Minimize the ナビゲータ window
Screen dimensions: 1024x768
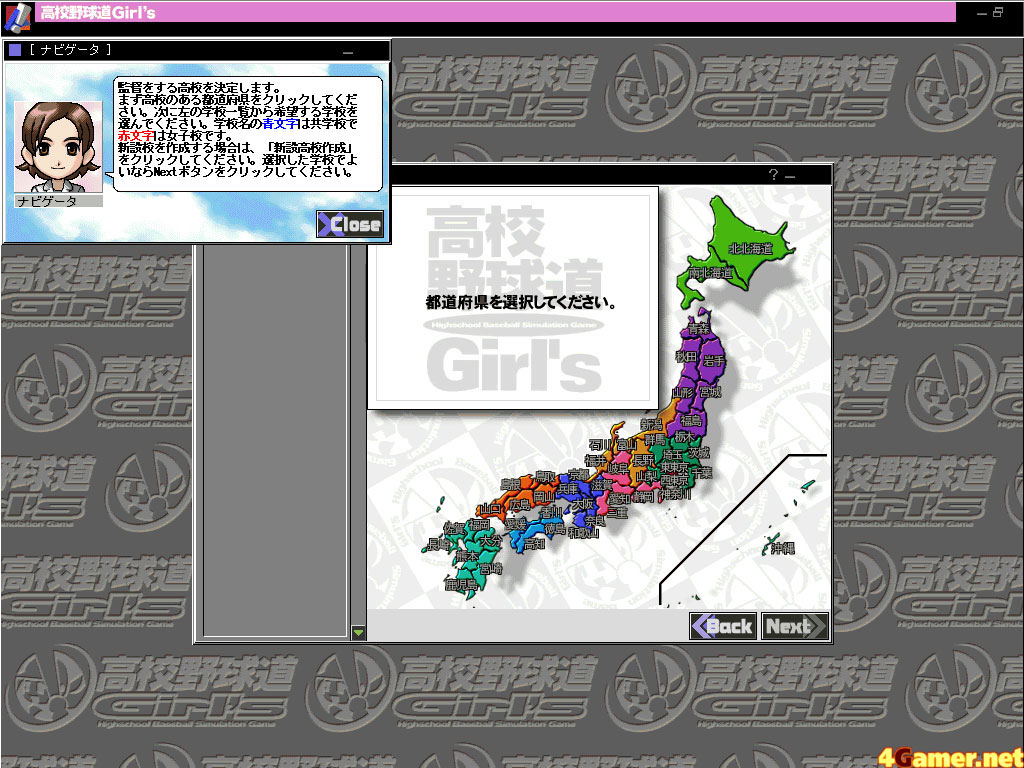click(347, 51)
